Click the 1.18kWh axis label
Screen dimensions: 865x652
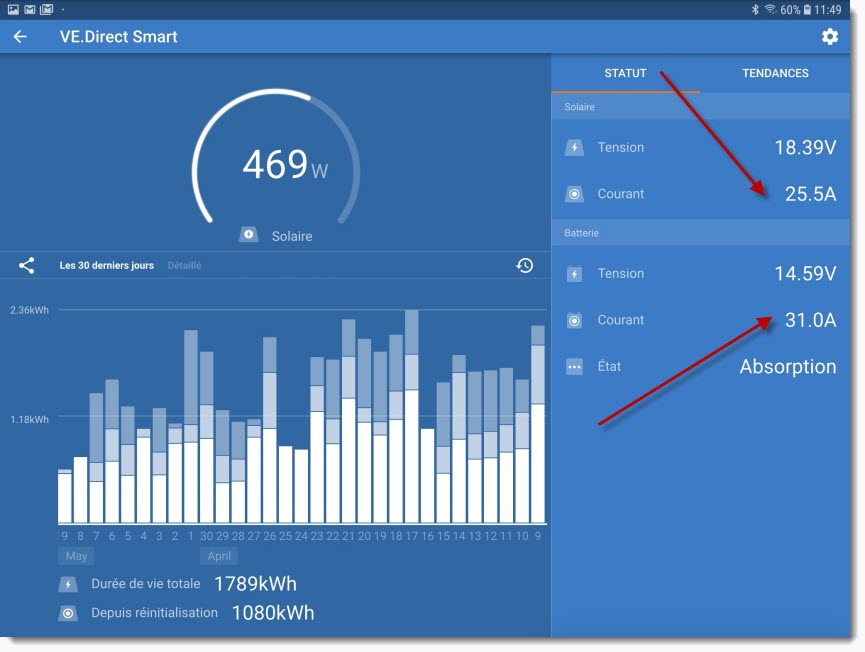29,420
